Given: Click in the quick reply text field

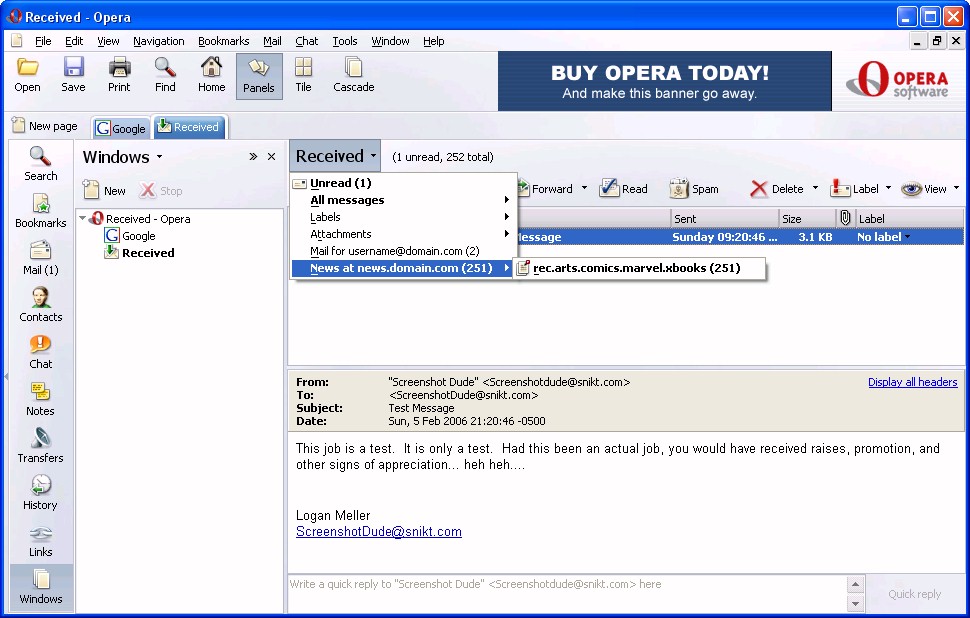Looking at the screenshot, I should [567, 593].
